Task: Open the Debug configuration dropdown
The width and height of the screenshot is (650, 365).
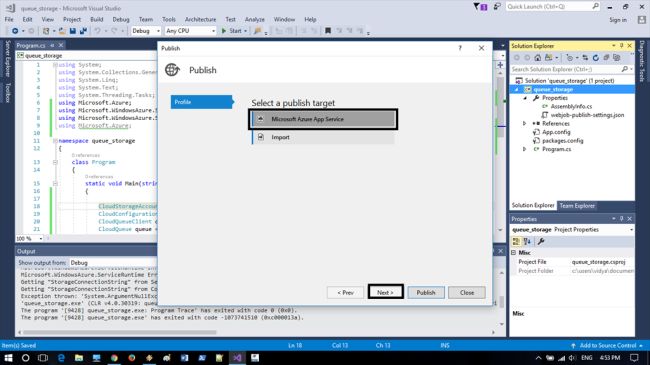Action: 146,31
